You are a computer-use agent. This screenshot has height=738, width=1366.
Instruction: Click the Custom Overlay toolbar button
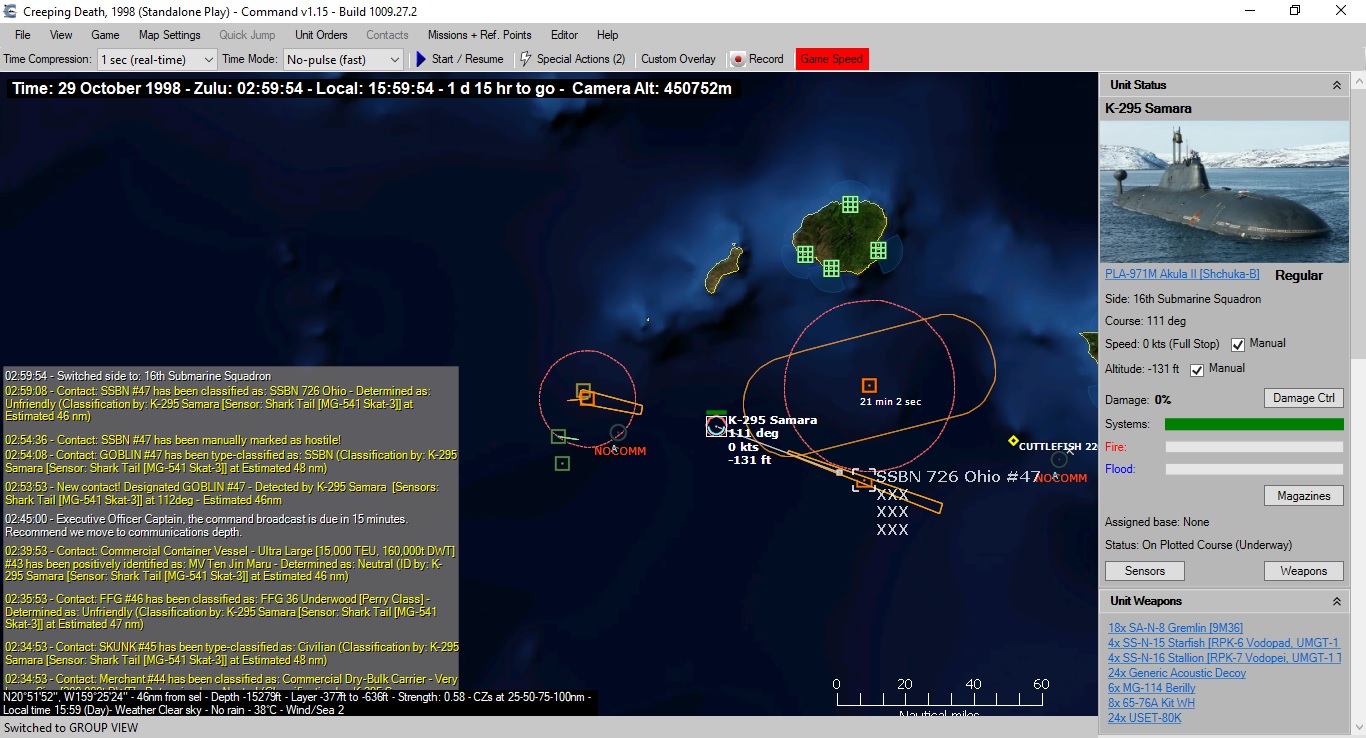pos(679,59)
